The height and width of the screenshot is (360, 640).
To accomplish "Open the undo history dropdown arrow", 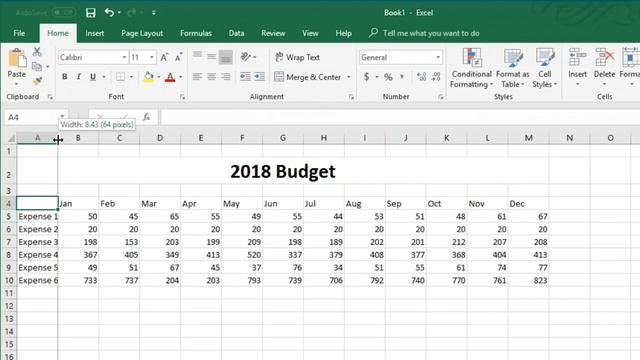I will [x=119, y=13].
